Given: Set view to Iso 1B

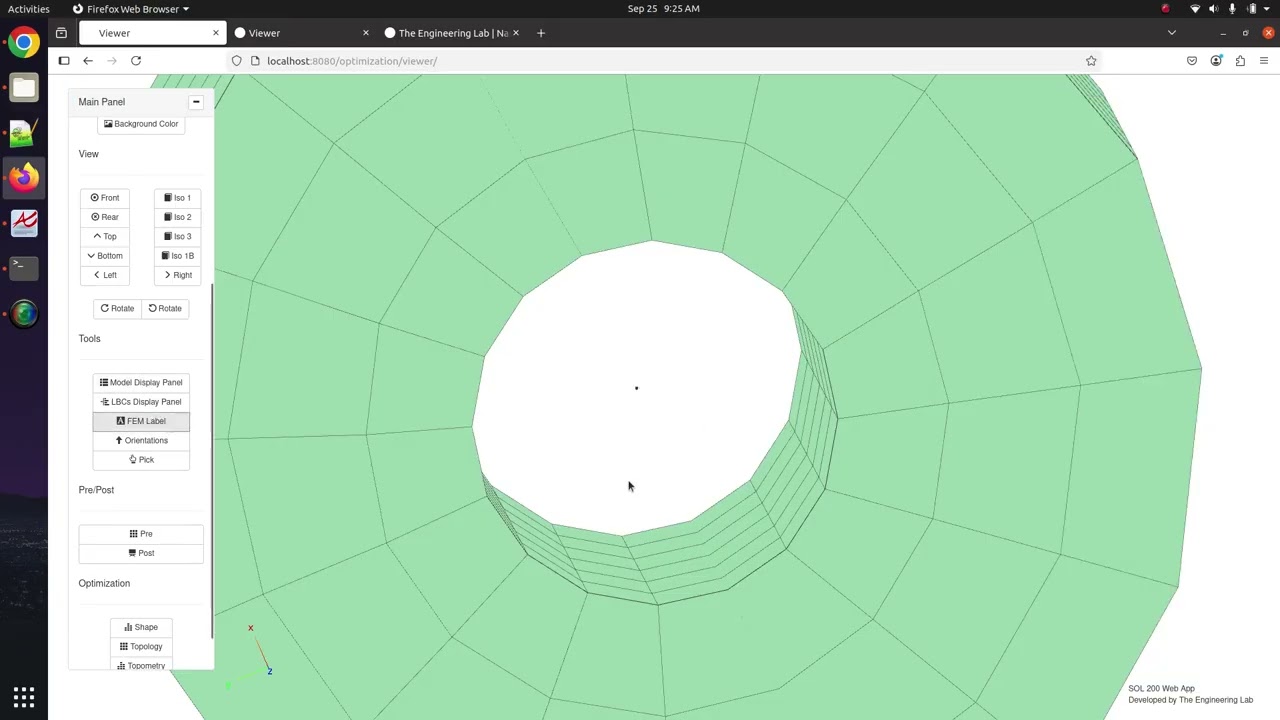Looking at the screenshot, I should pyautogui.click(x=178, y=256).
